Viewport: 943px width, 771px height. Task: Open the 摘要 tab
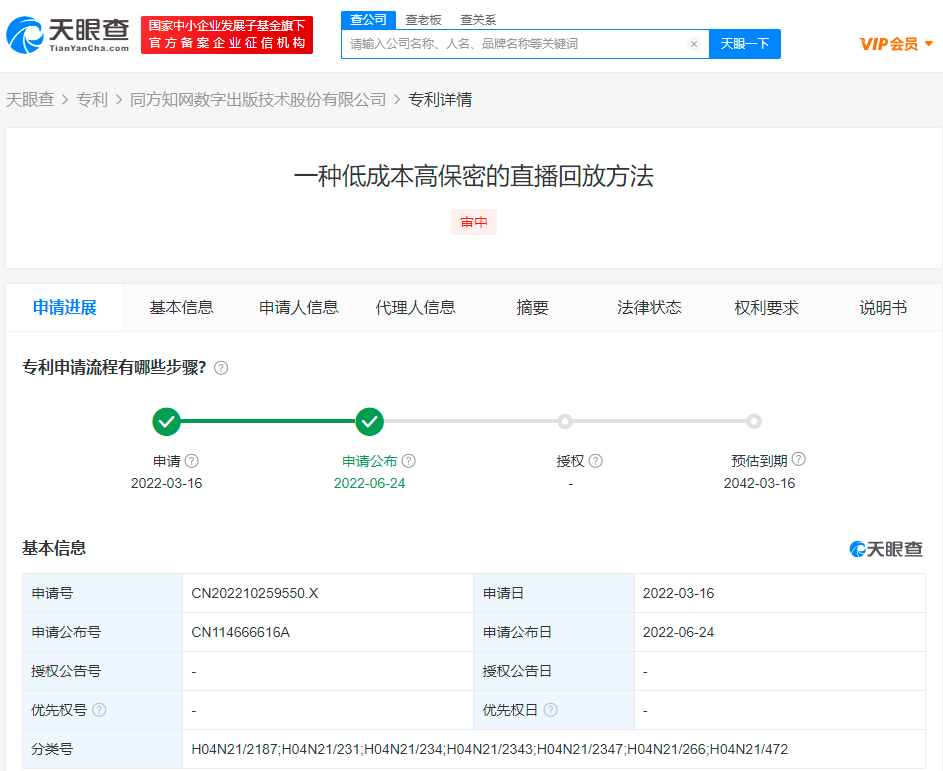[x=532, y=308]
